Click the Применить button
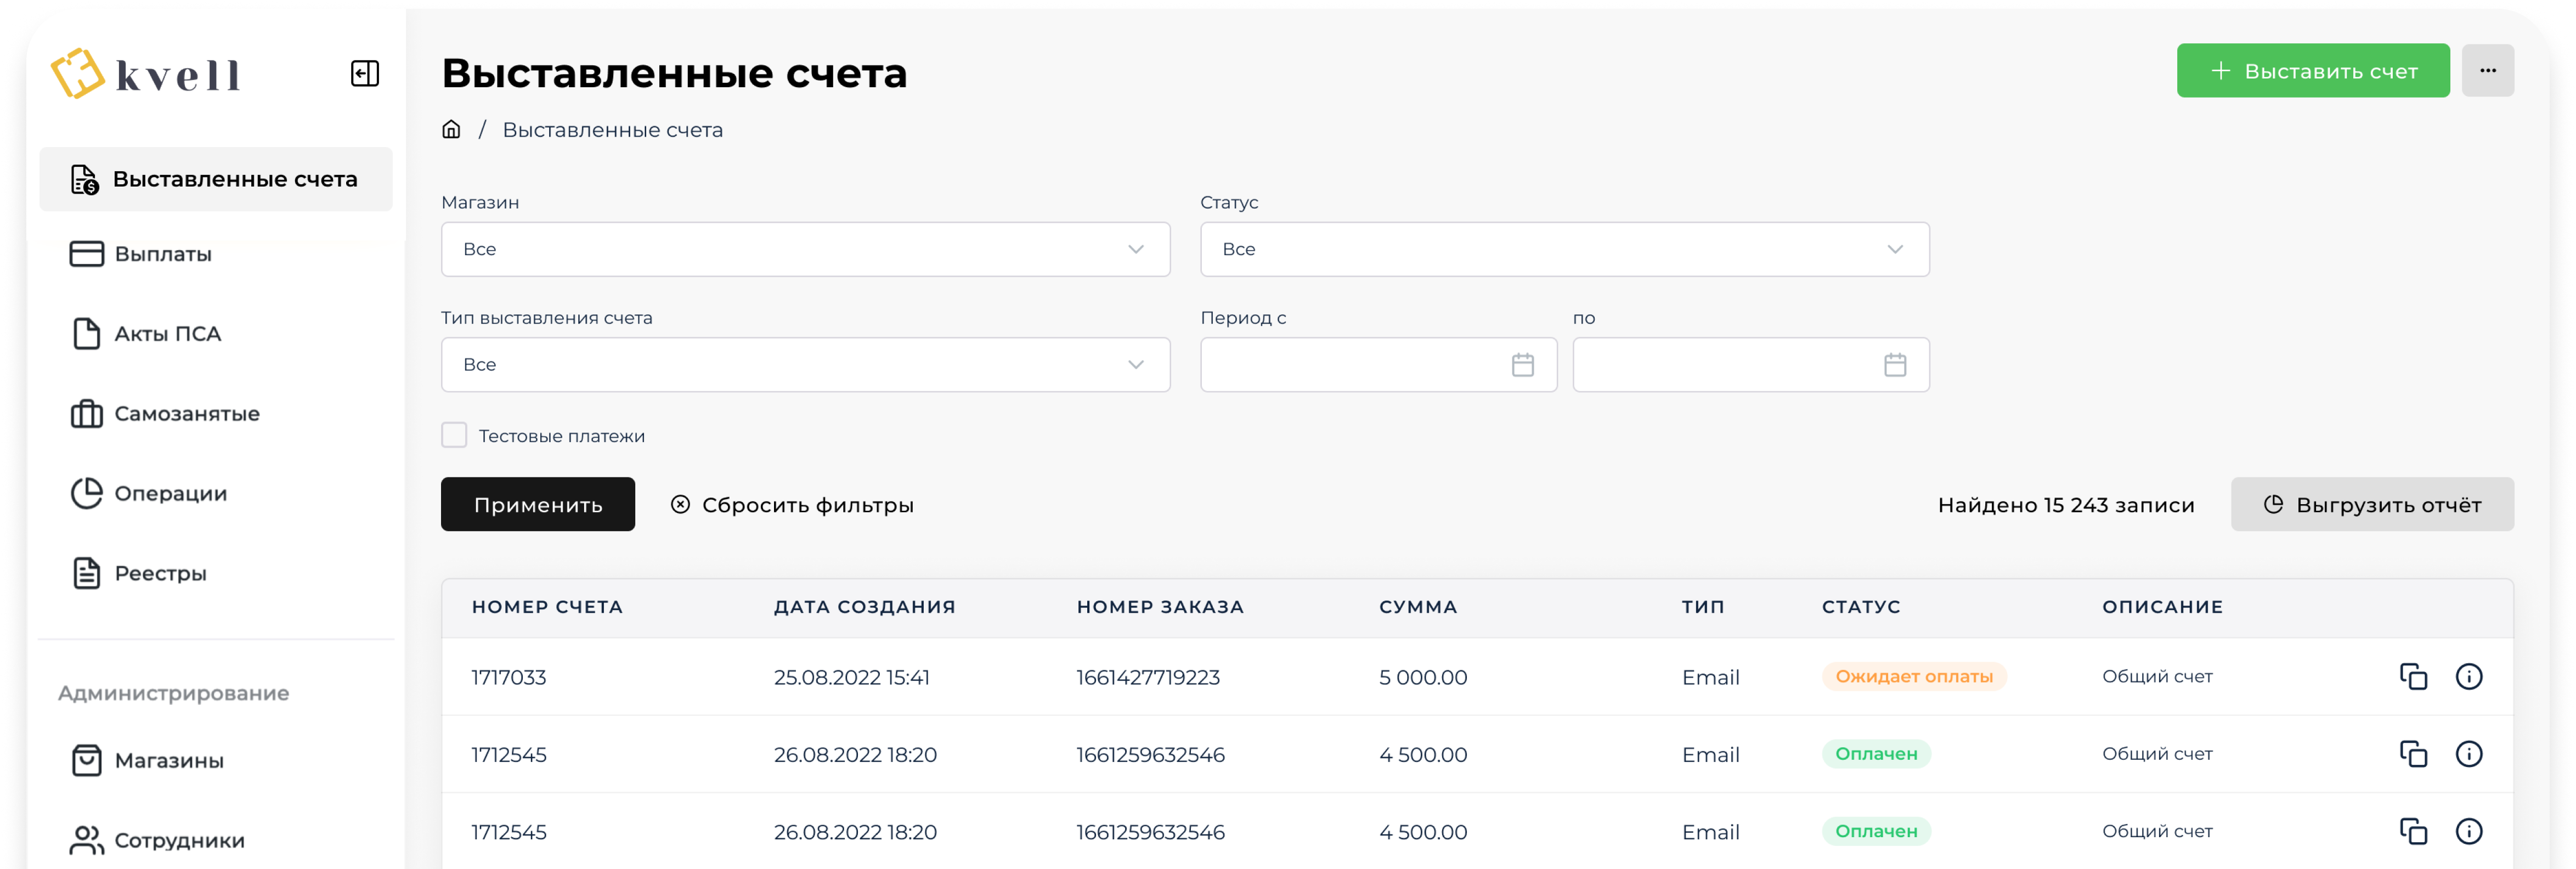Screen dimensions: 2576x869 pyautogui.click(x=537, y=504)
